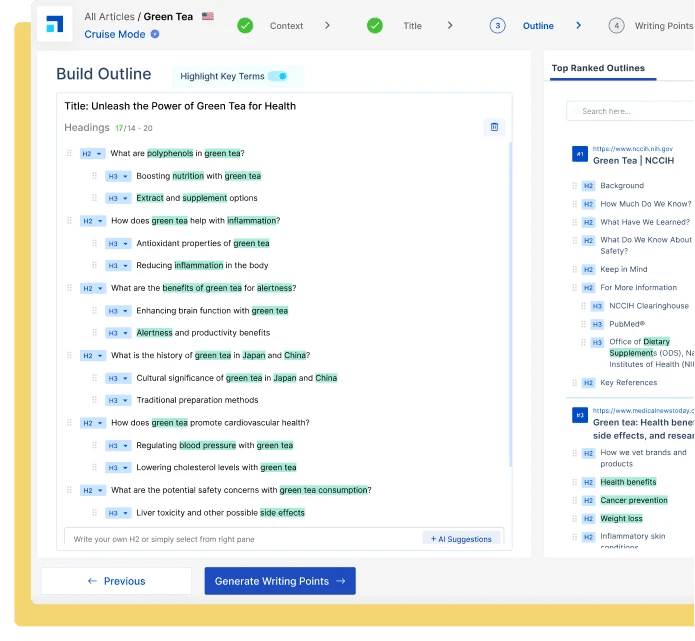Click the step 3 circle icon

coord(497,26)
